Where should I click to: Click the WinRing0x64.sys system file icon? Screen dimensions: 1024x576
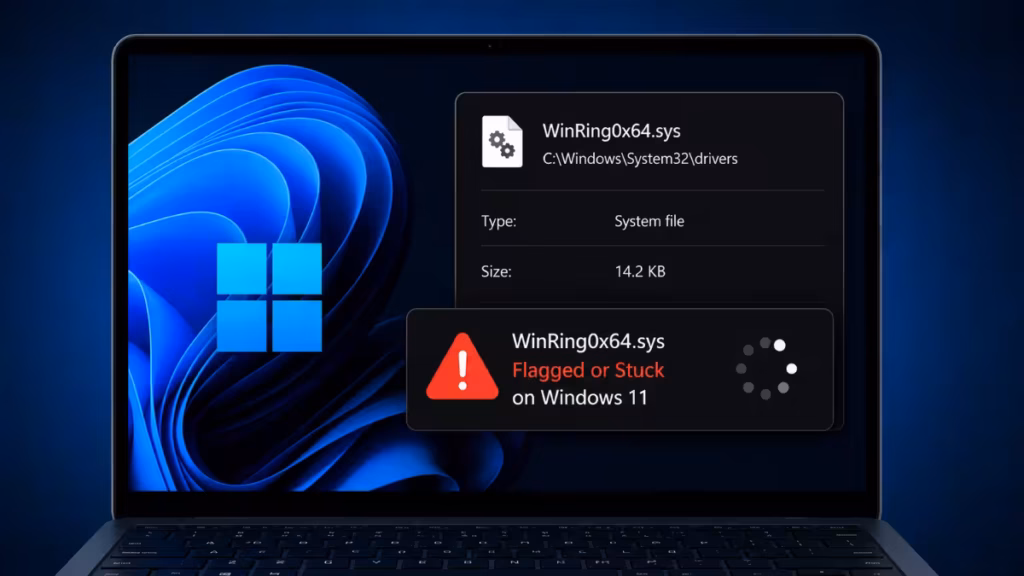pyautogui.click(x=502, y=142)
